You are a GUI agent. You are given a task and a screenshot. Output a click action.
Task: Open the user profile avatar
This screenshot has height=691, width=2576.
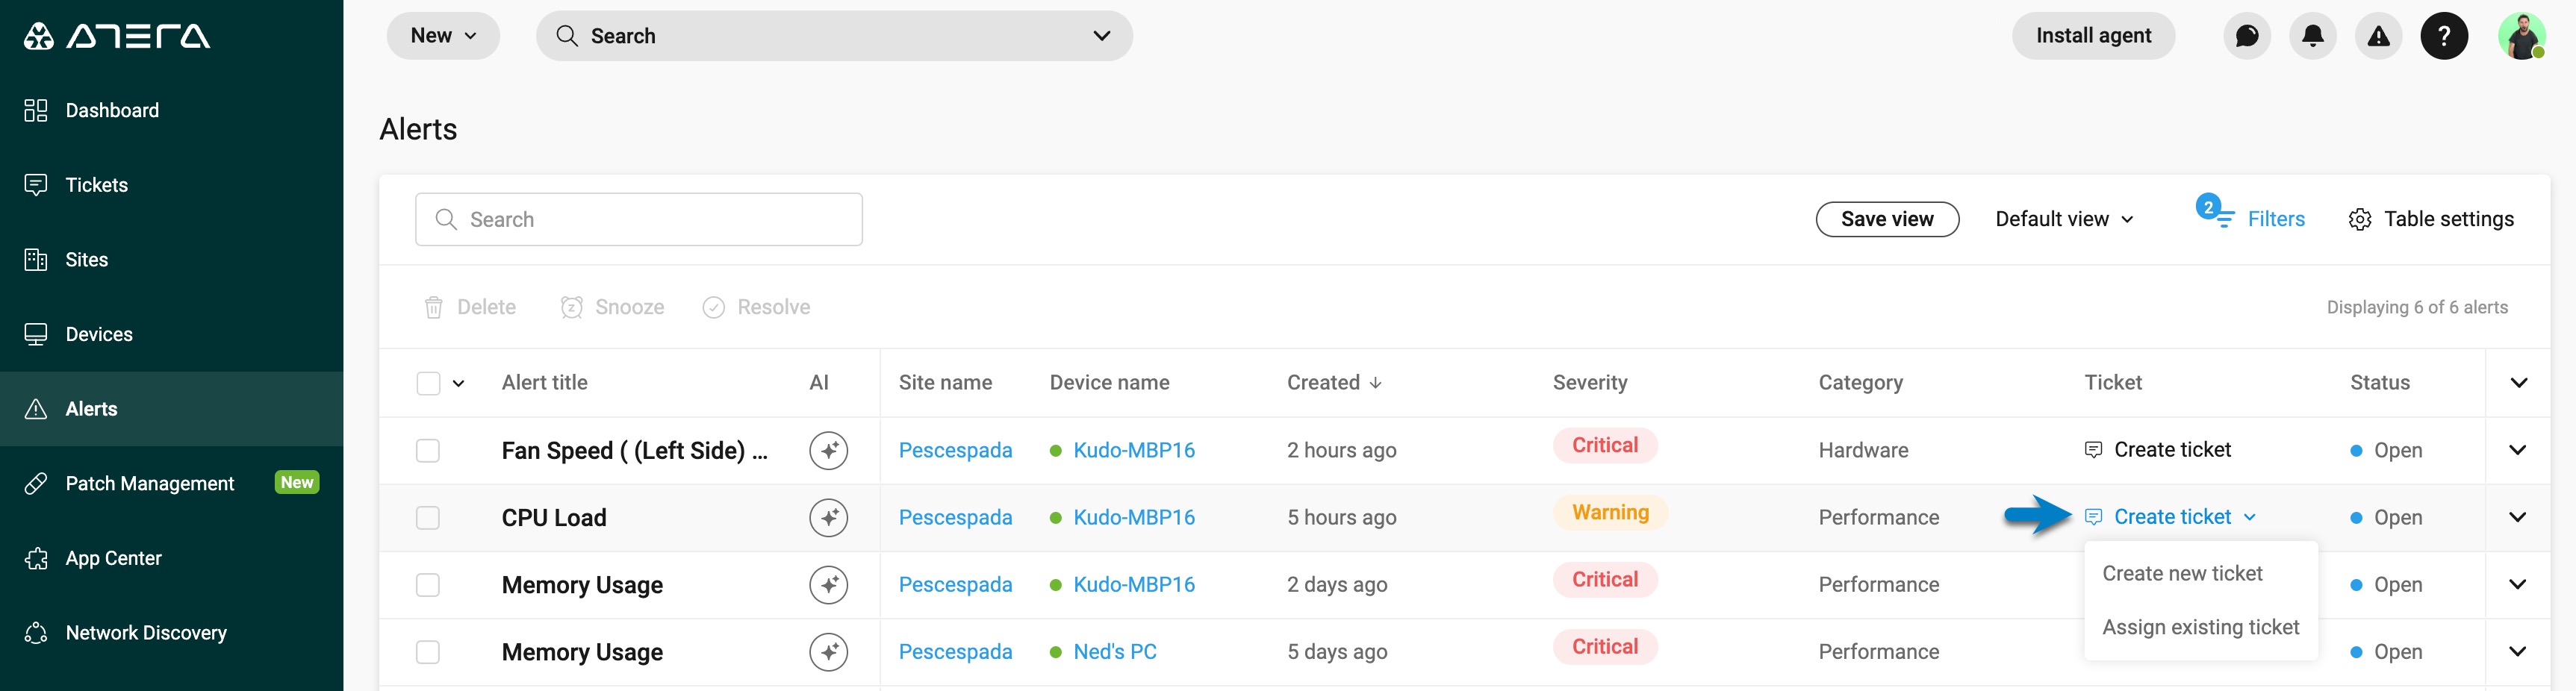pos(2521,36)
